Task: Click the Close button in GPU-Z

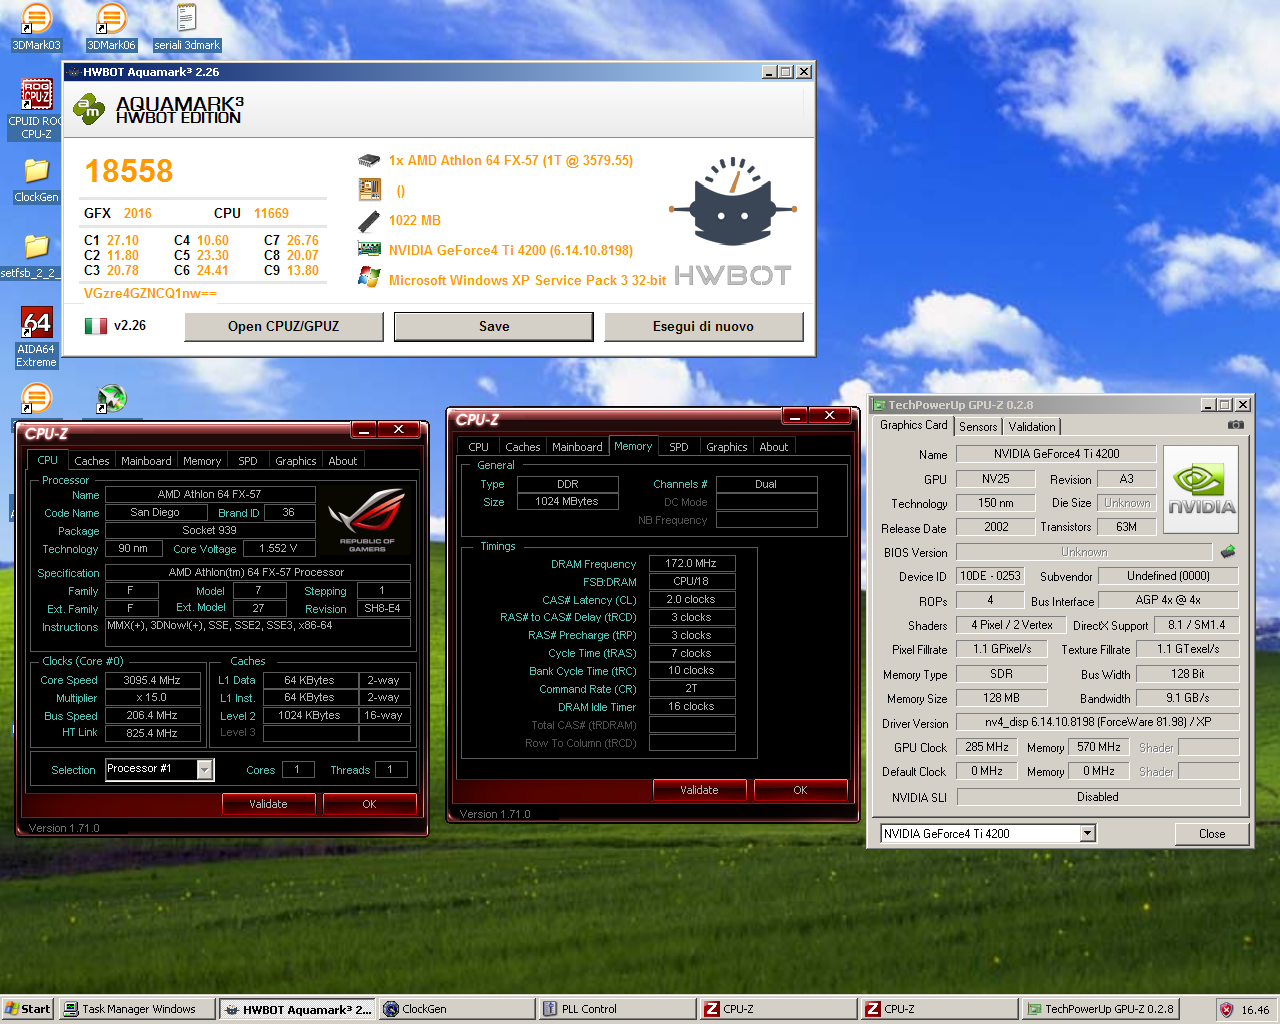Action: click(1212, 834)
